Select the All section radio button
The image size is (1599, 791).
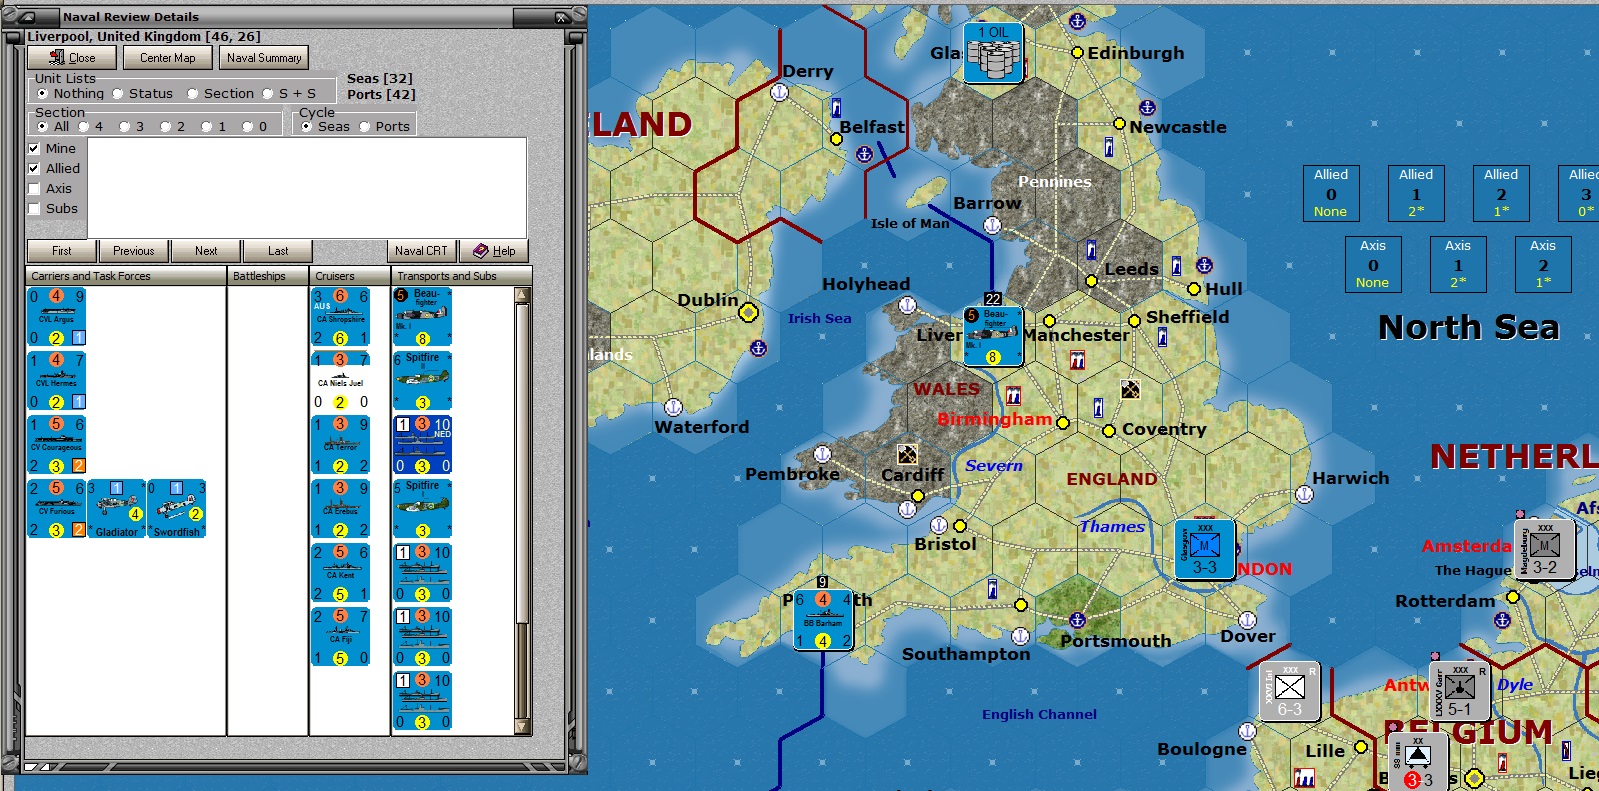pos(53,127)
